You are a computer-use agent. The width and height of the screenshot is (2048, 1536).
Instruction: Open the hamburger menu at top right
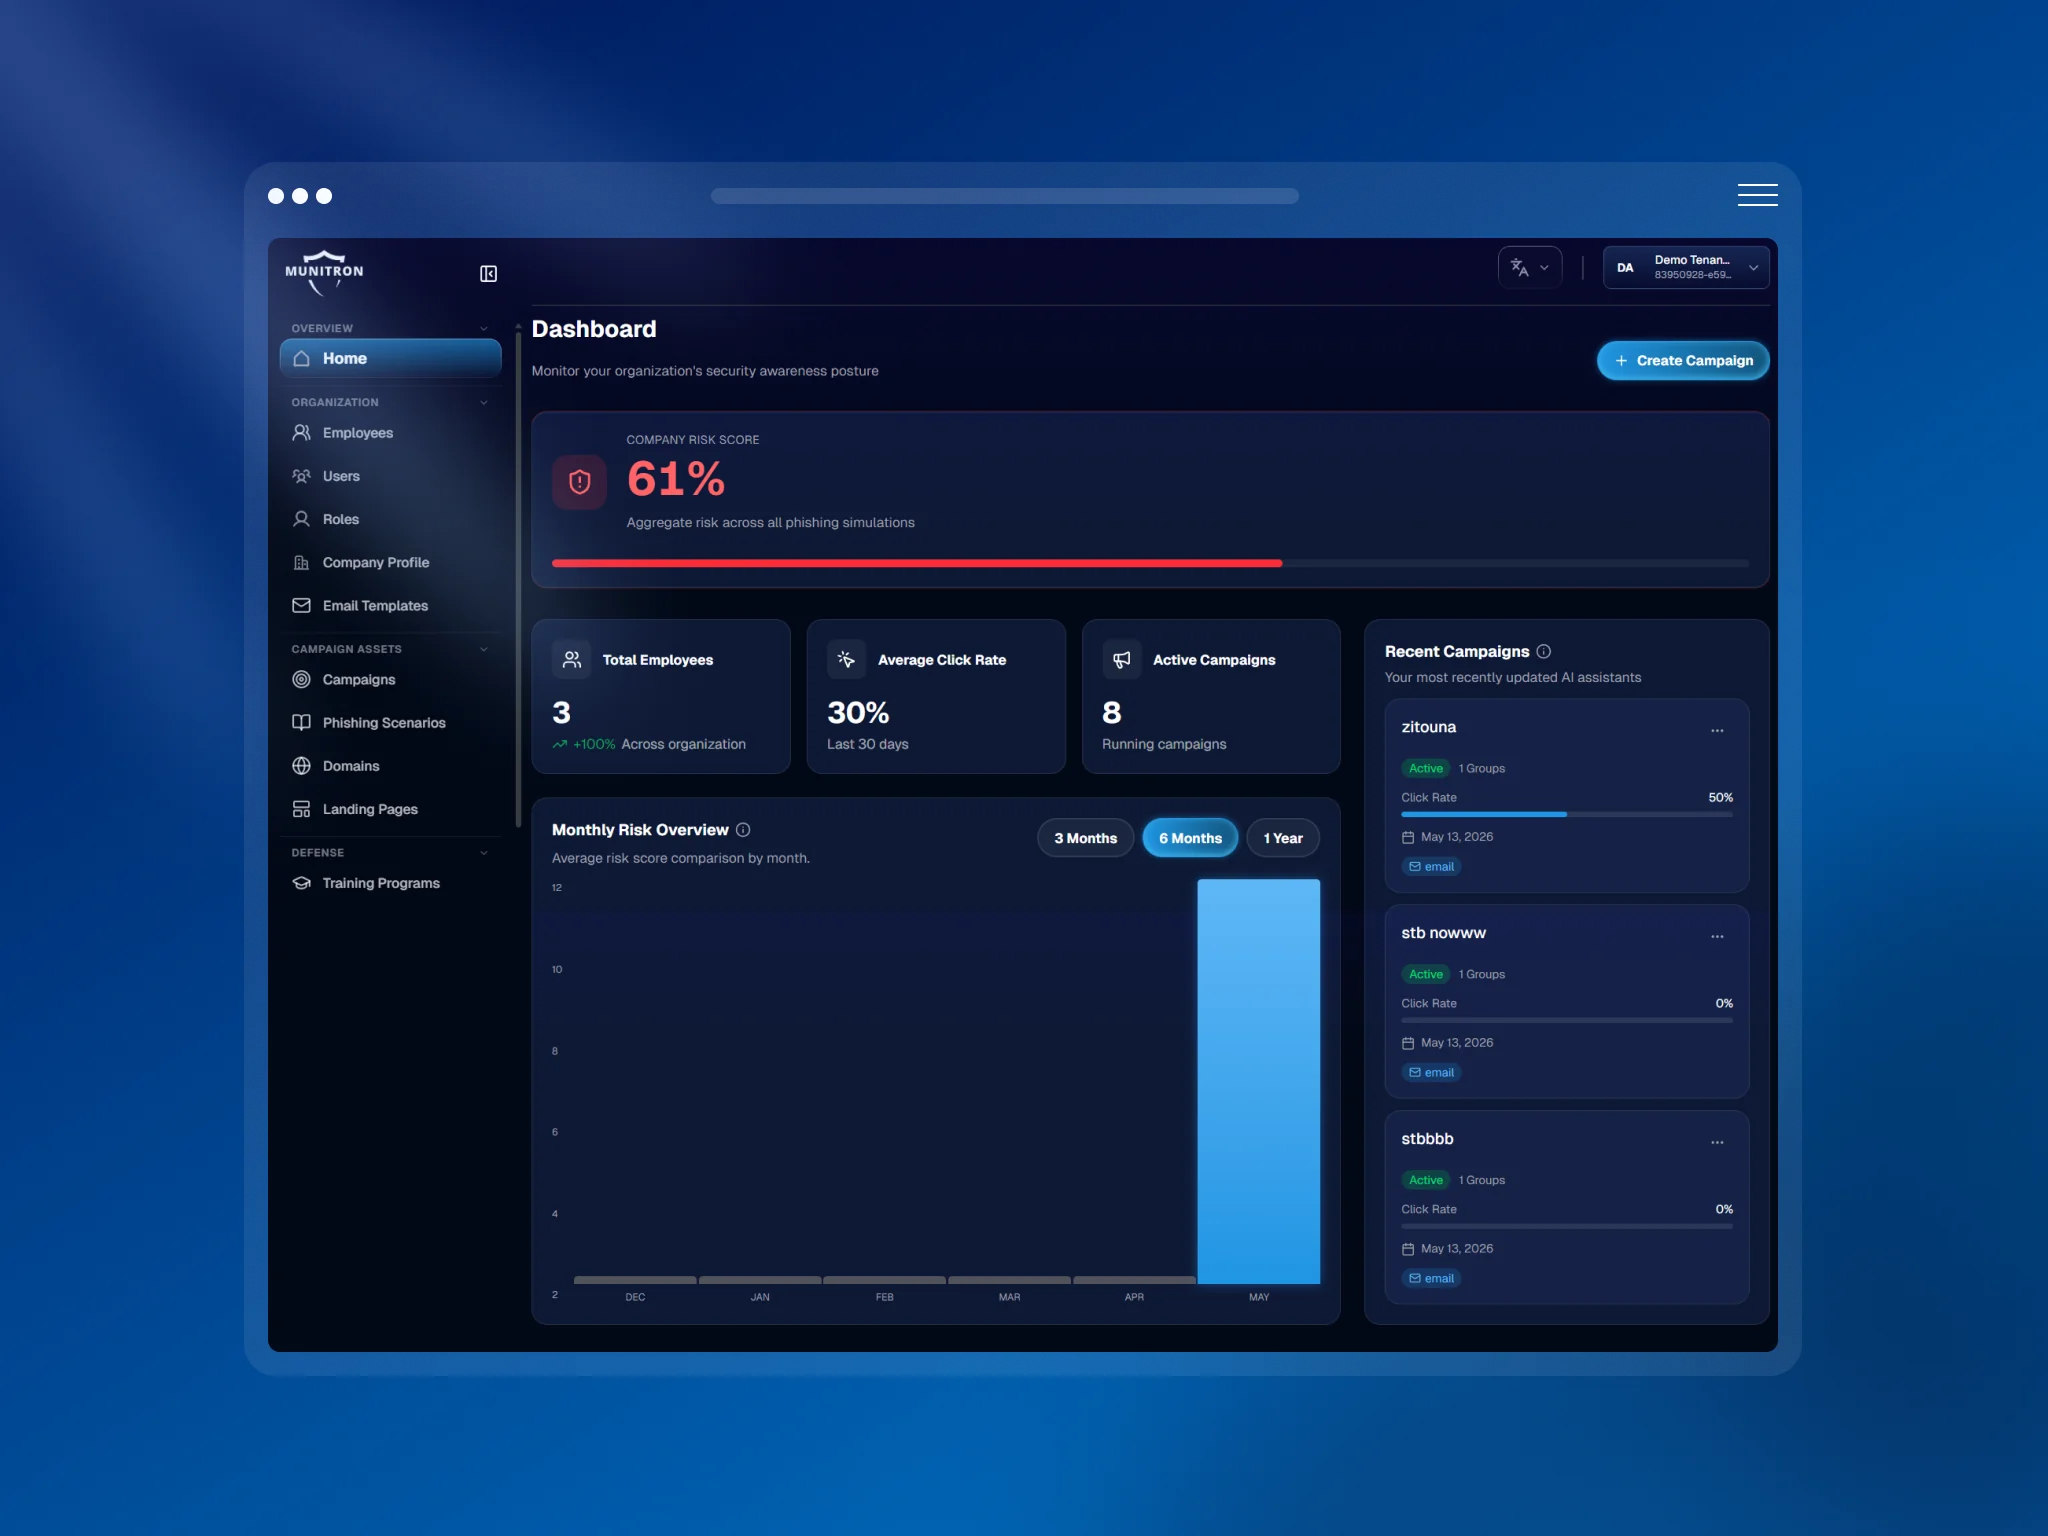point(1757,195)
